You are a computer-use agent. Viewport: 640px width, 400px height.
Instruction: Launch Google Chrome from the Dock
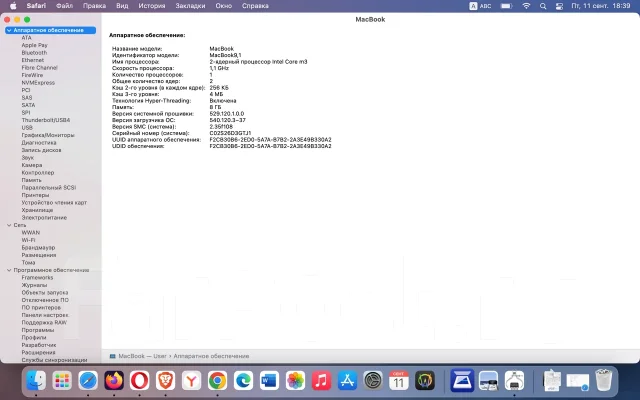tap(218, 380)
